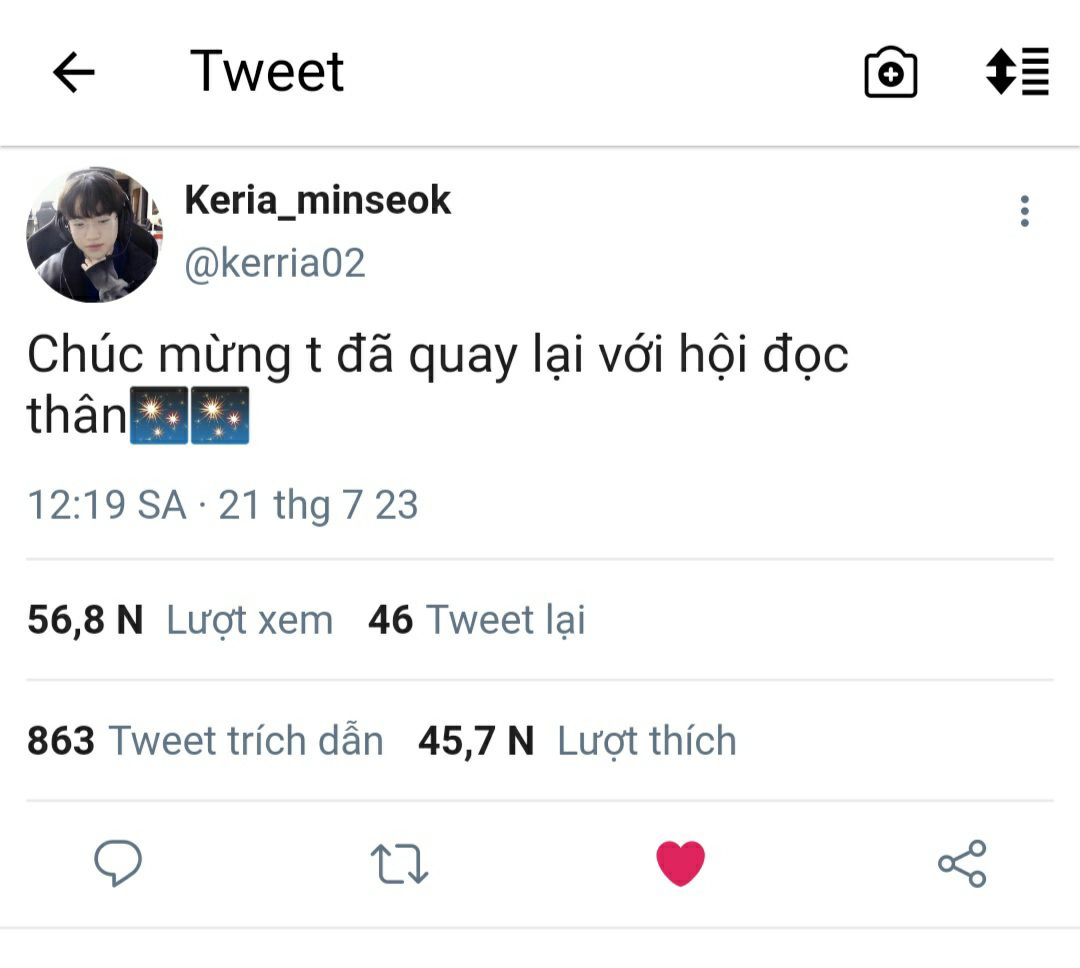Show the 46 Tweet lại list
Screen dimensions: 1080x968
click(x=476, y=620)
